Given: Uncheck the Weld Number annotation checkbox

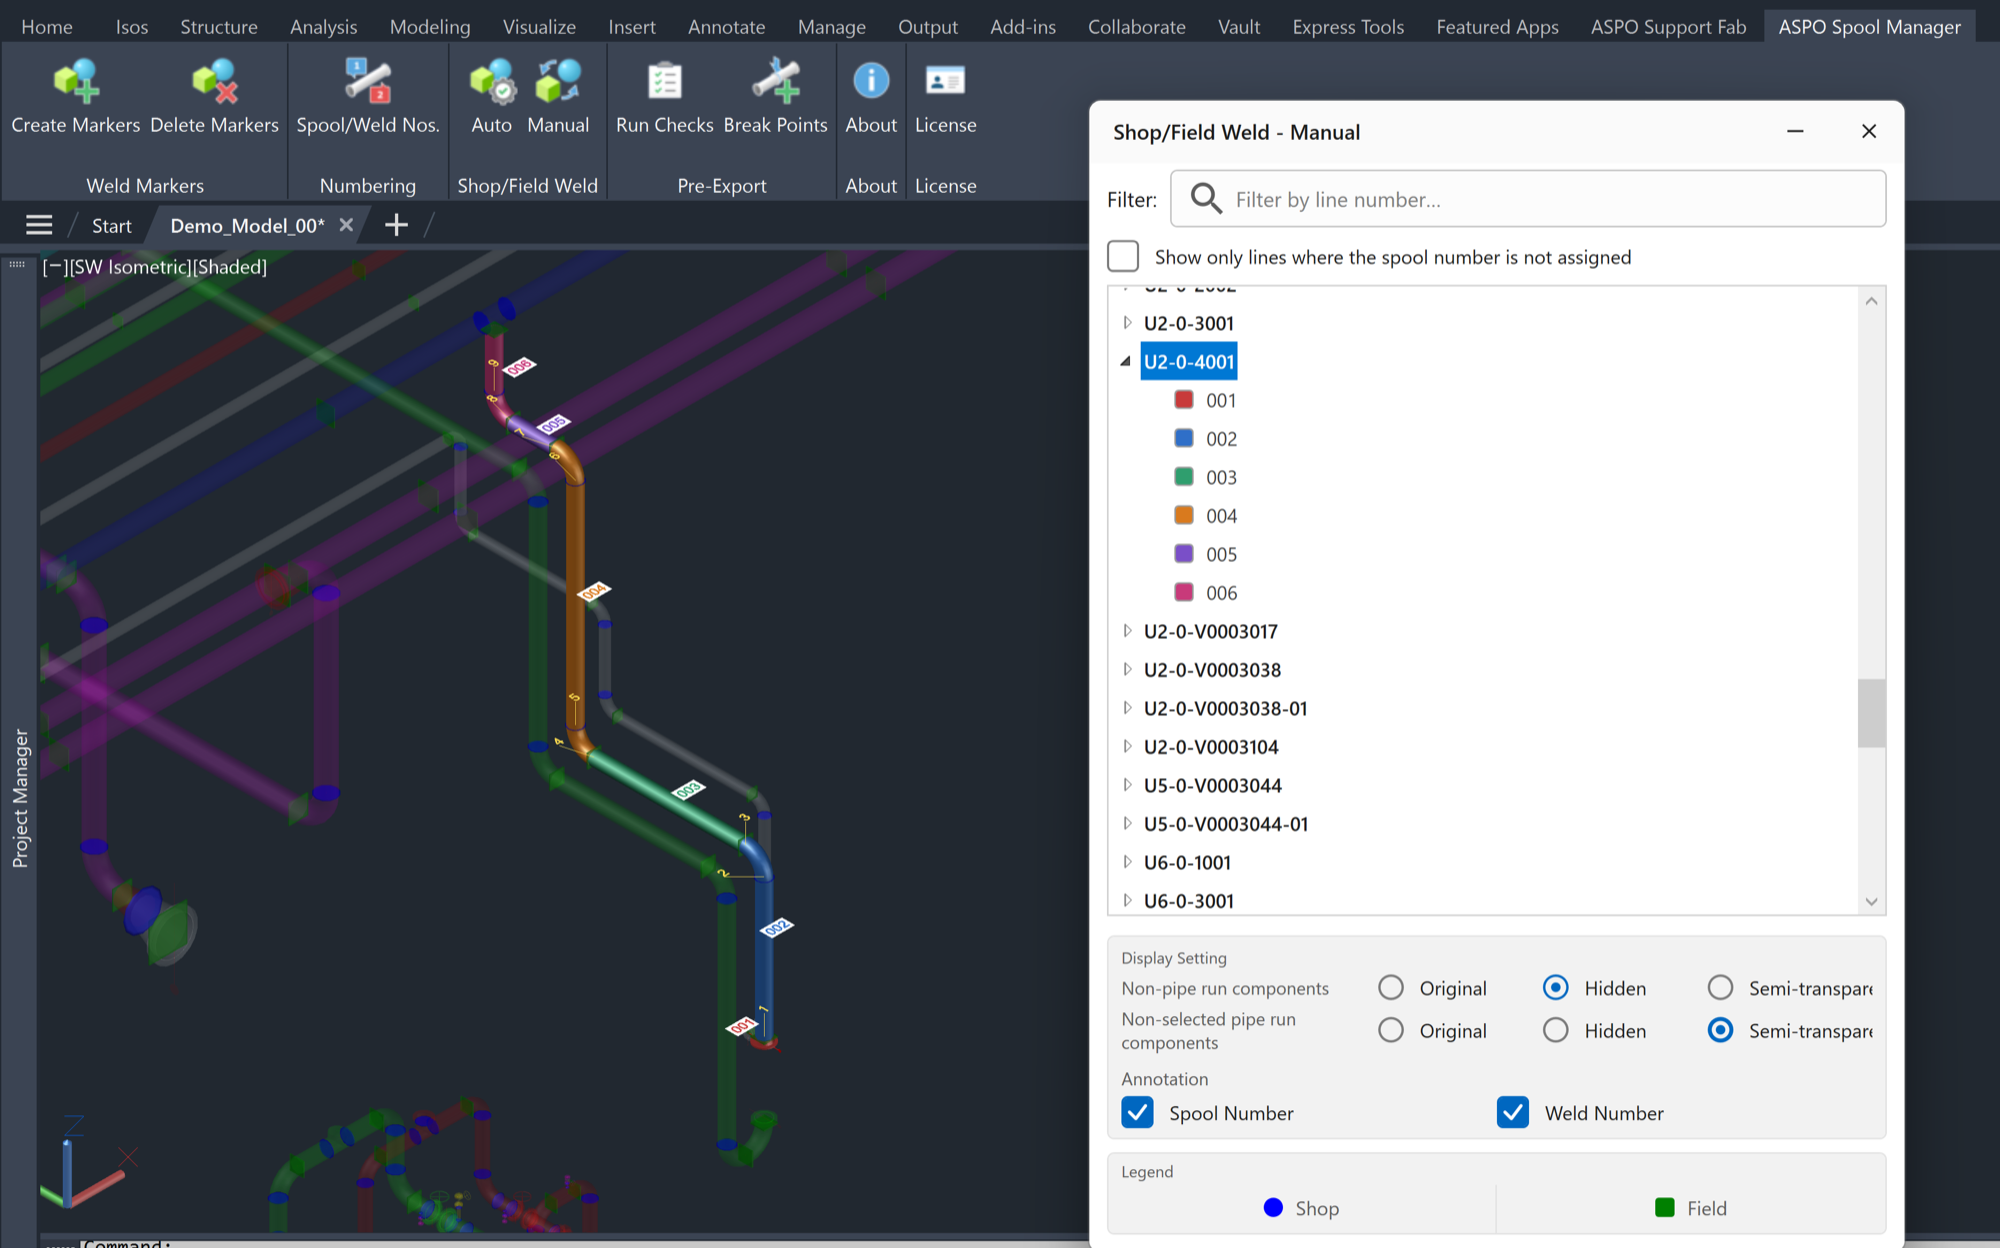Looking at the screenshot, I should (x=1513, y=1112).
